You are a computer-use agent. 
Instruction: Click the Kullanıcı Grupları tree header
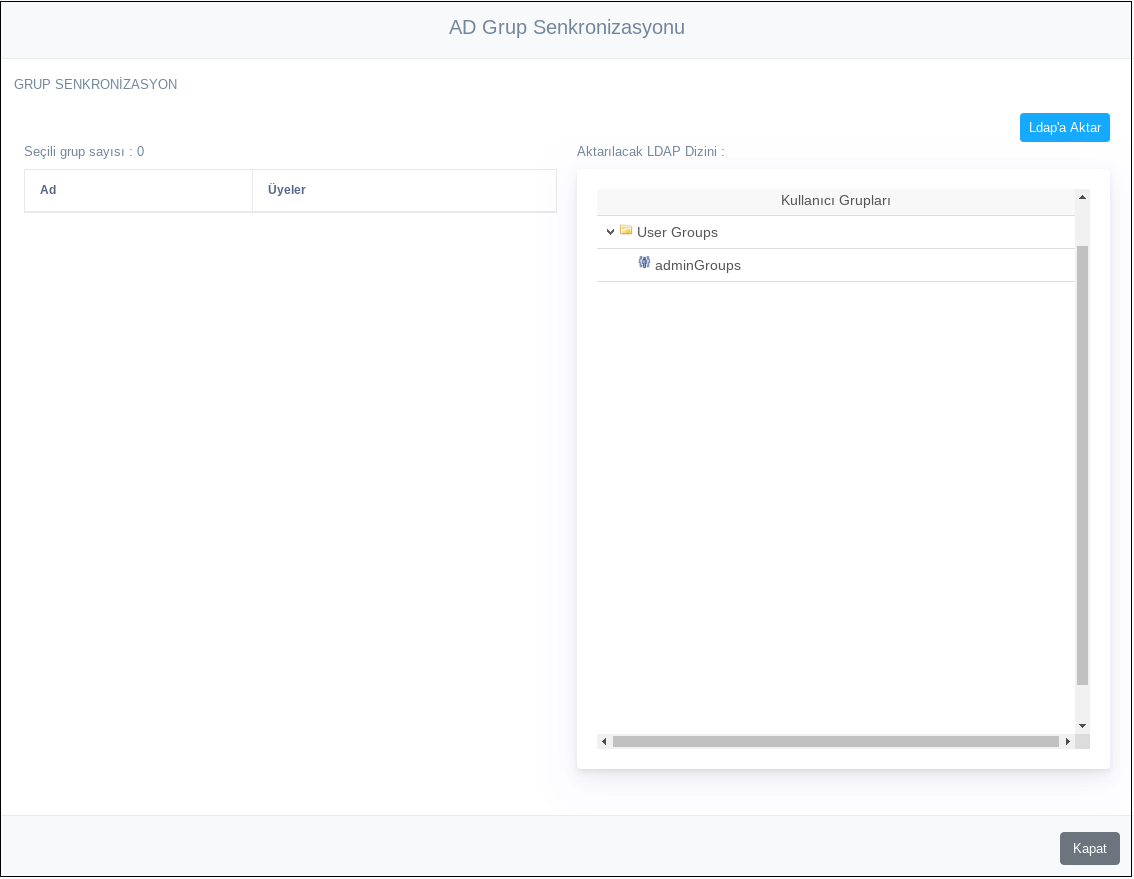[x=835, y=200]
